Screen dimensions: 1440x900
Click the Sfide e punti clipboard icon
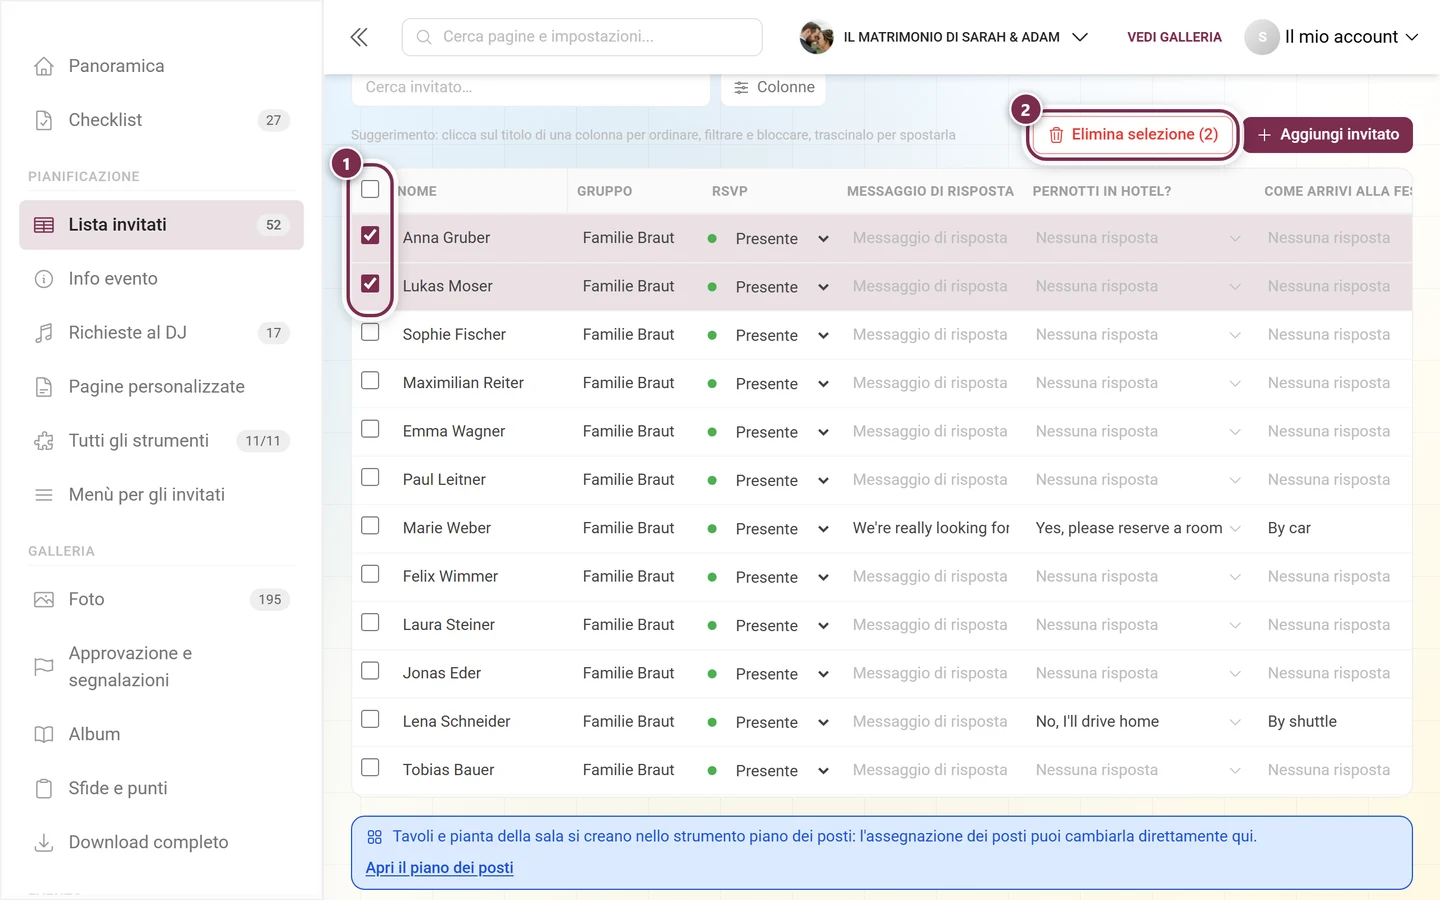click(x=44, y=788)
